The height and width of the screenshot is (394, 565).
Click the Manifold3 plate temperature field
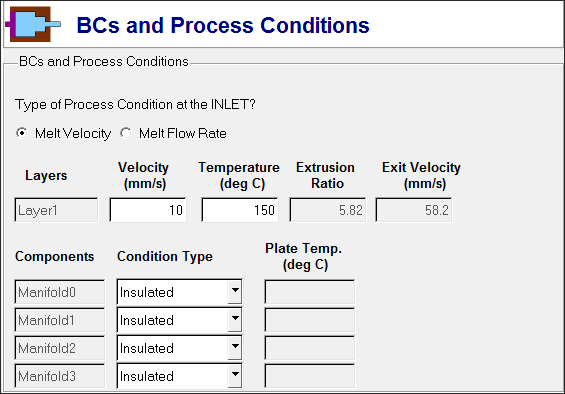(x=310, y=376)
